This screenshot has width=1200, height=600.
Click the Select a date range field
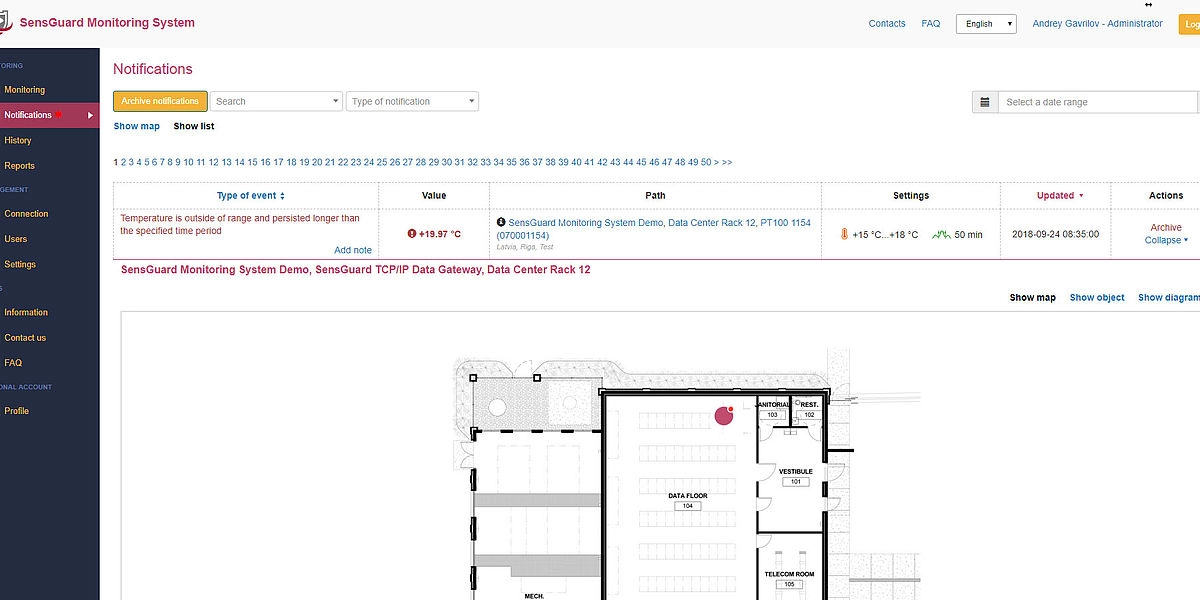click(x=1097, y=102)
